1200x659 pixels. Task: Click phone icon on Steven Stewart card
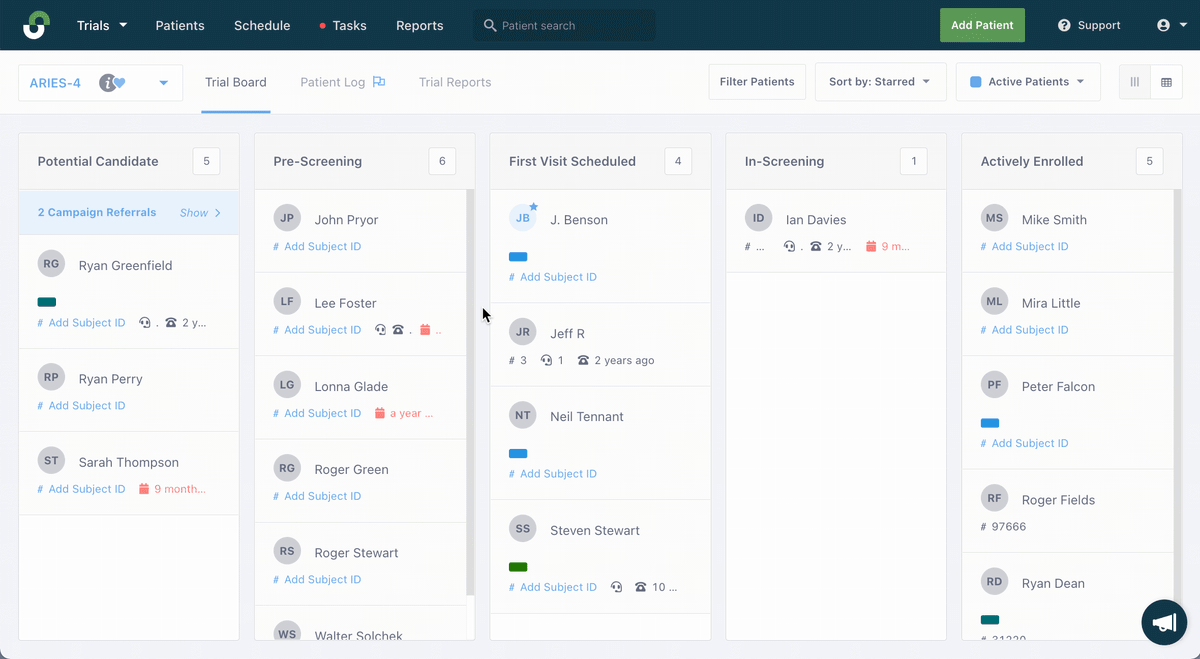click(641, 587)
